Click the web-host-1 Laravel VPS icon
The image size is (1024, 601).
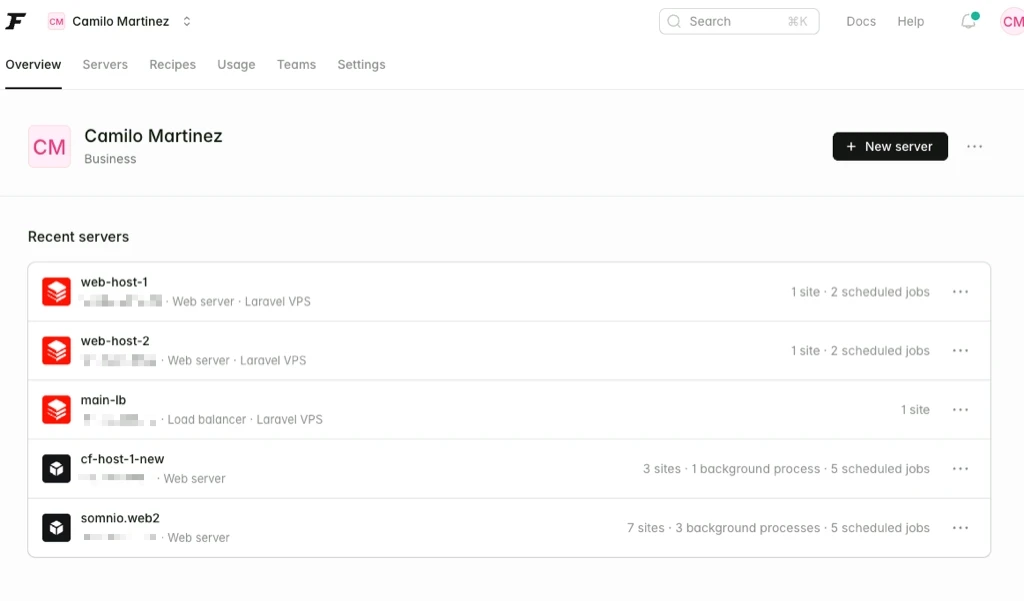point(56,292)
